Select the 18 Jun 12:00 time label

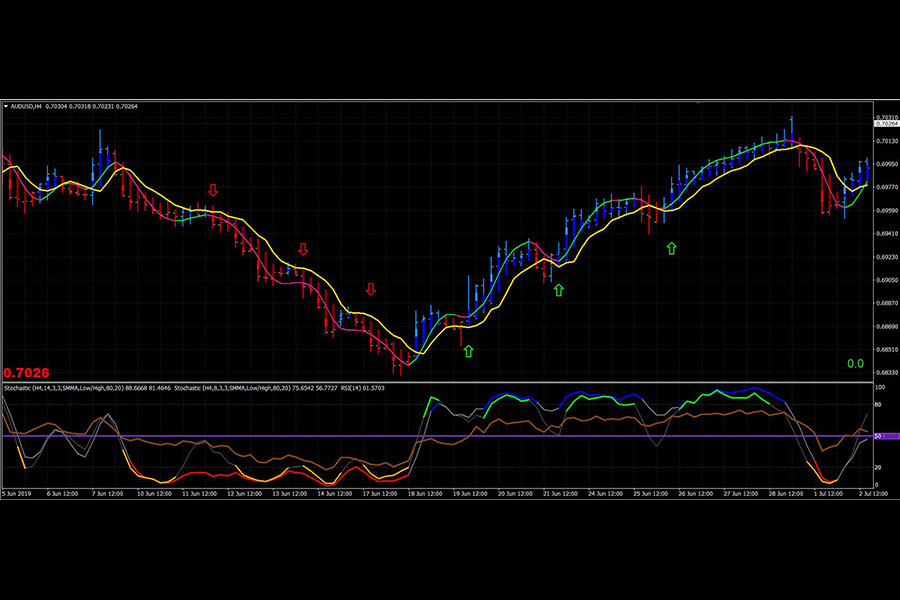coord(425,493)
